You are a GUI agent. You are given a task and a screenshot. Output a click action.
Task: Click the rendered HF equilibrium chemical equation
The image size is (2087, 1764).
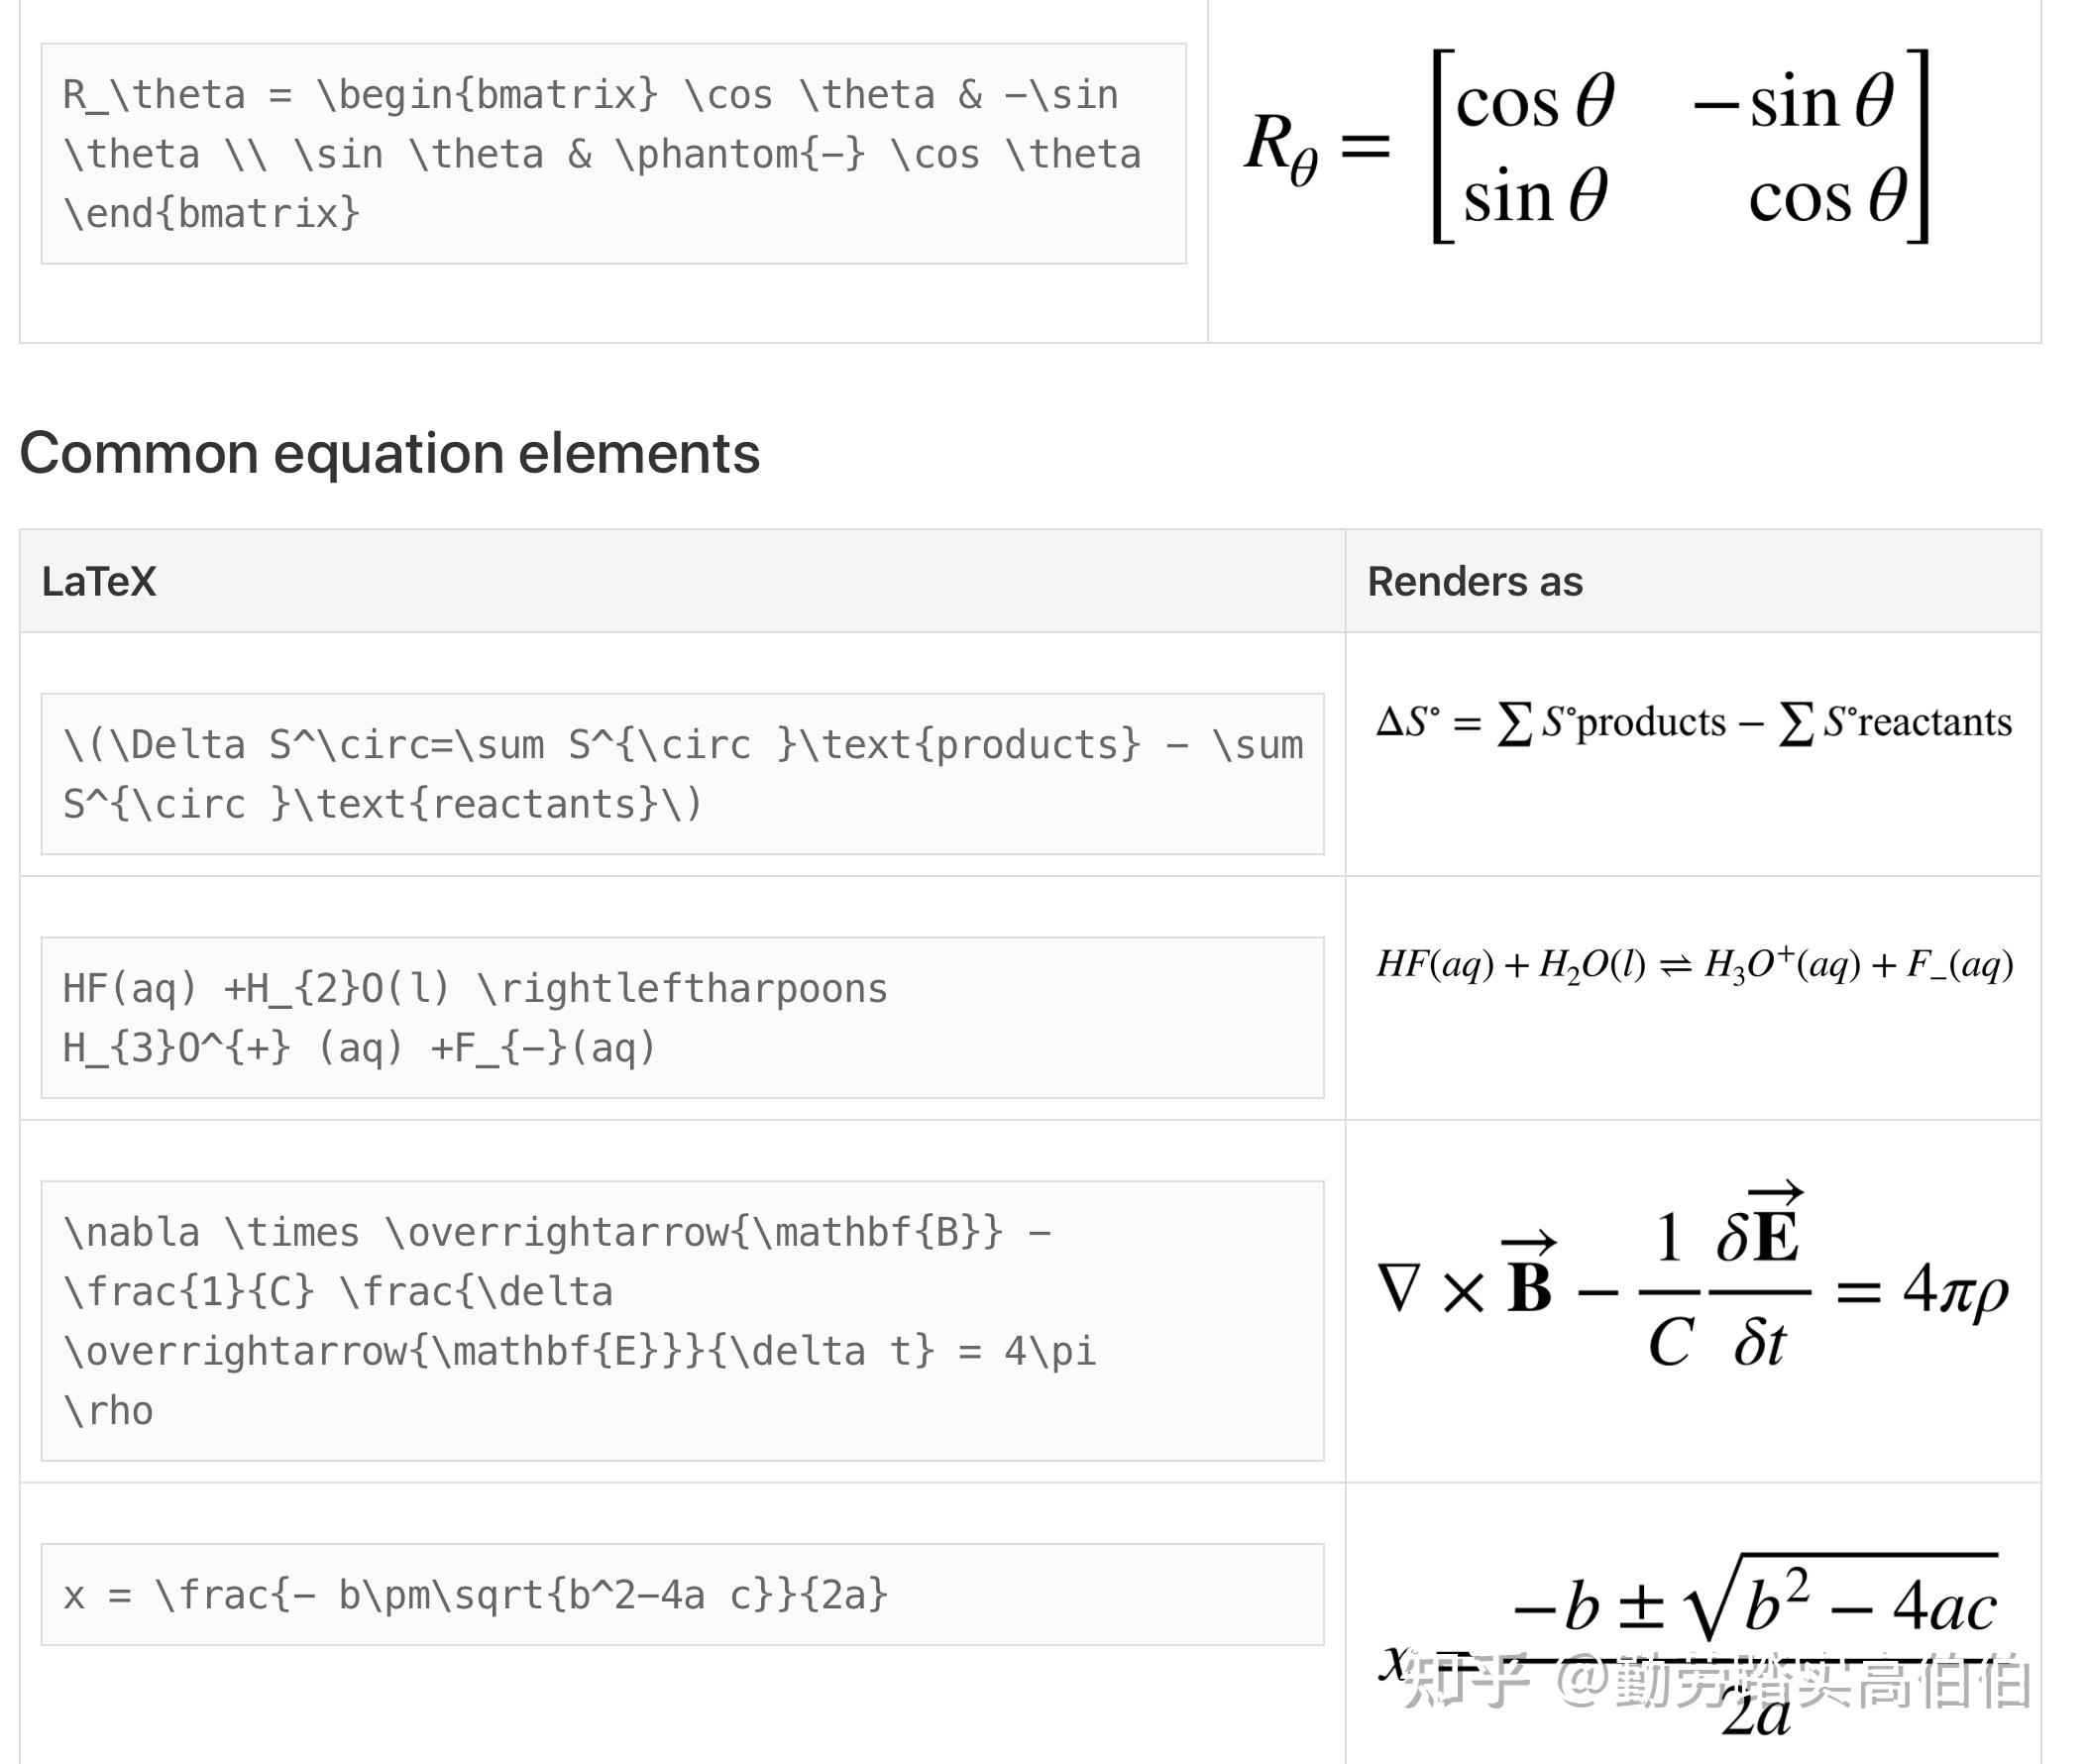click(x=1694, y=965)
